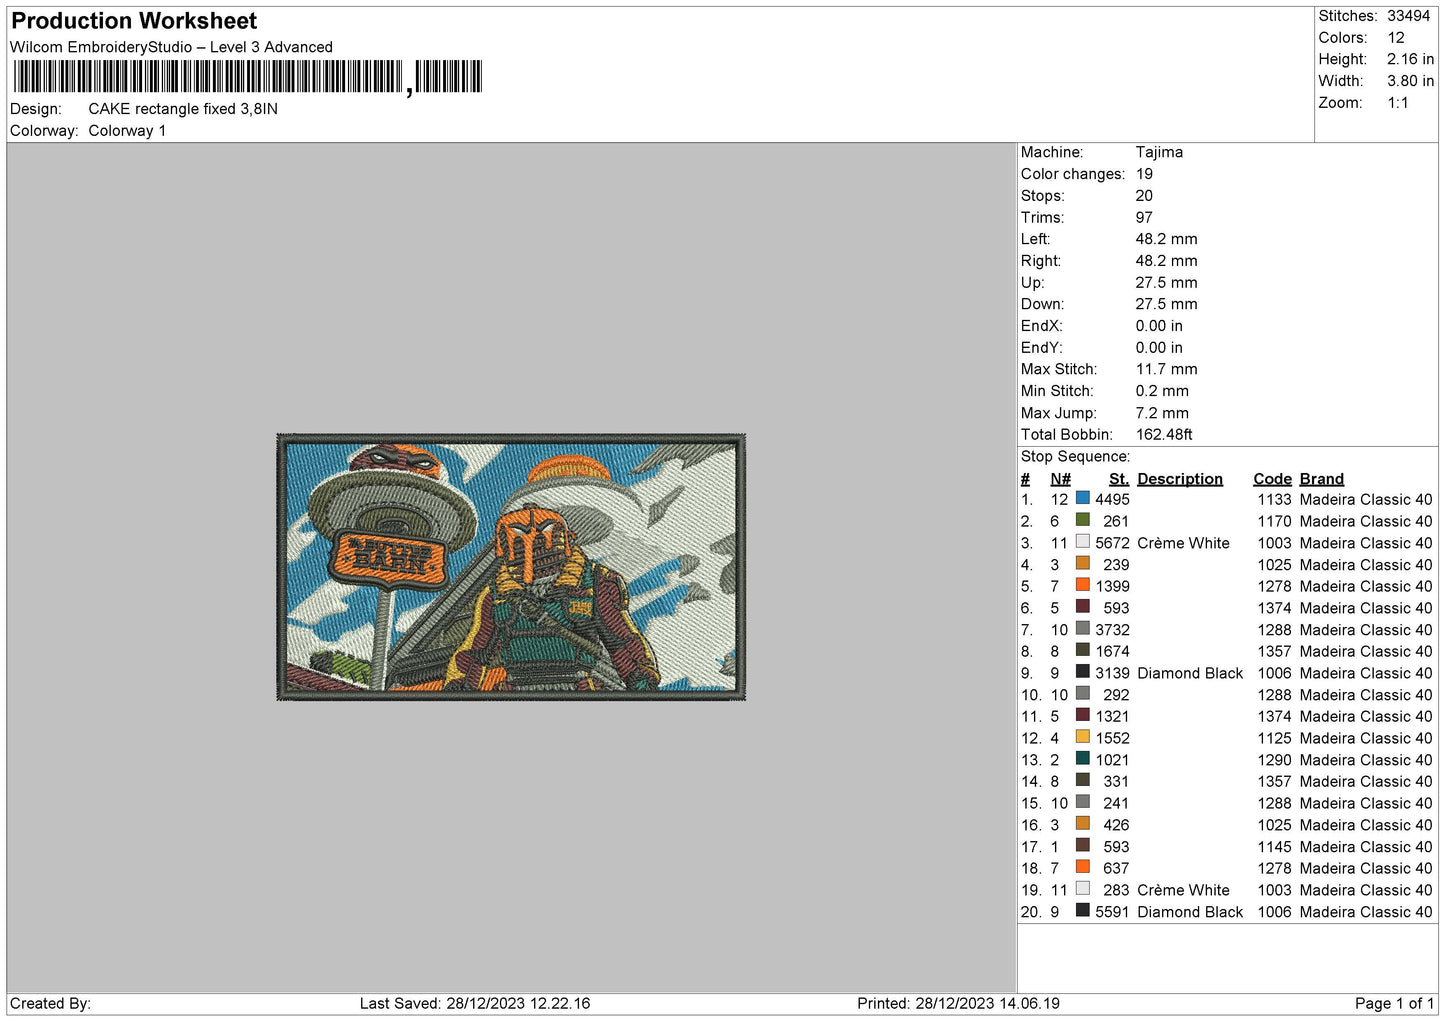The height and width of the screenshot is (1021, 1445).
Task: Click stitch count 4495 in stop 1
Action: pos(1112,499)
